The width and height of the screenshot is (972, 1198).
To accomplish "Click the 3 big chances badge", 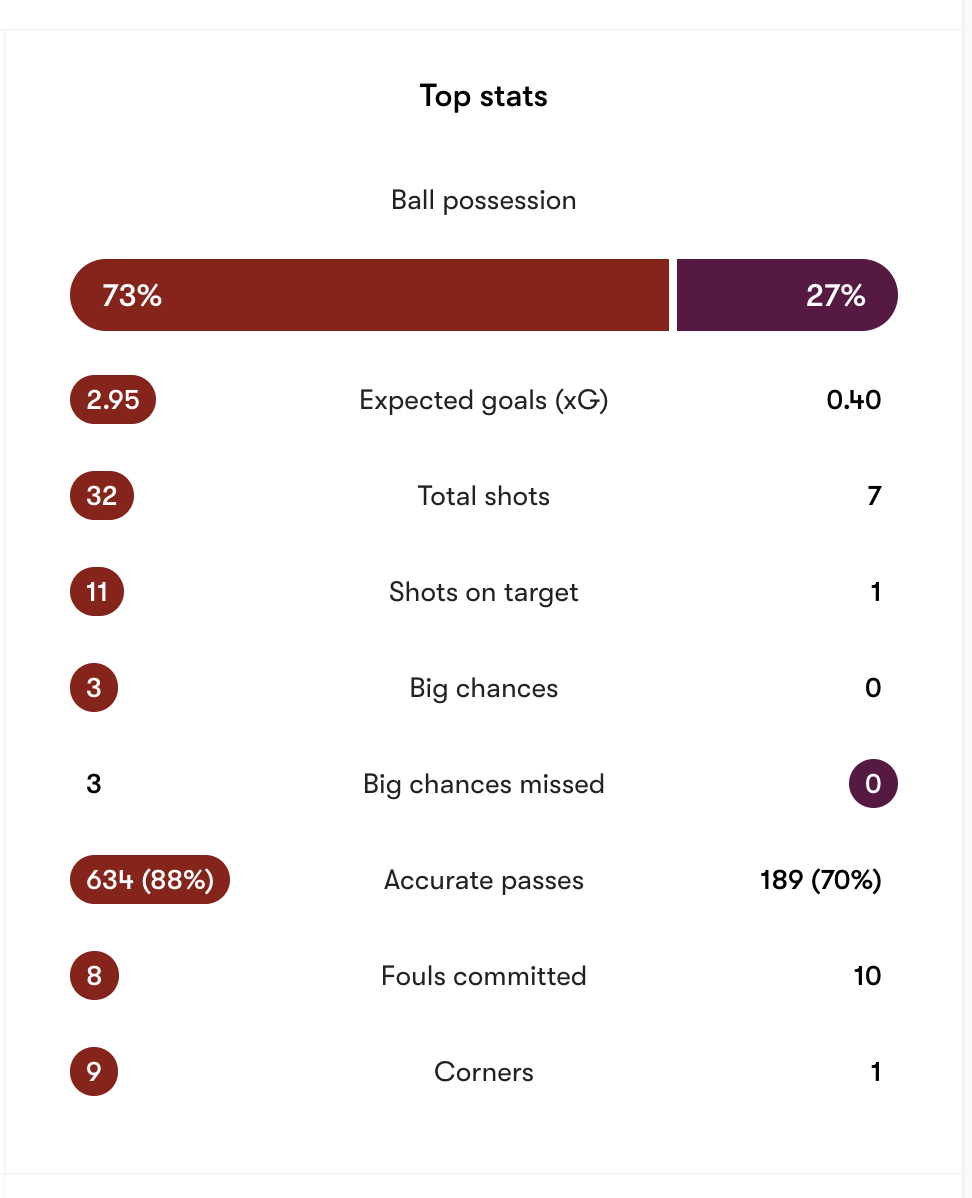I will coord(94,689).
